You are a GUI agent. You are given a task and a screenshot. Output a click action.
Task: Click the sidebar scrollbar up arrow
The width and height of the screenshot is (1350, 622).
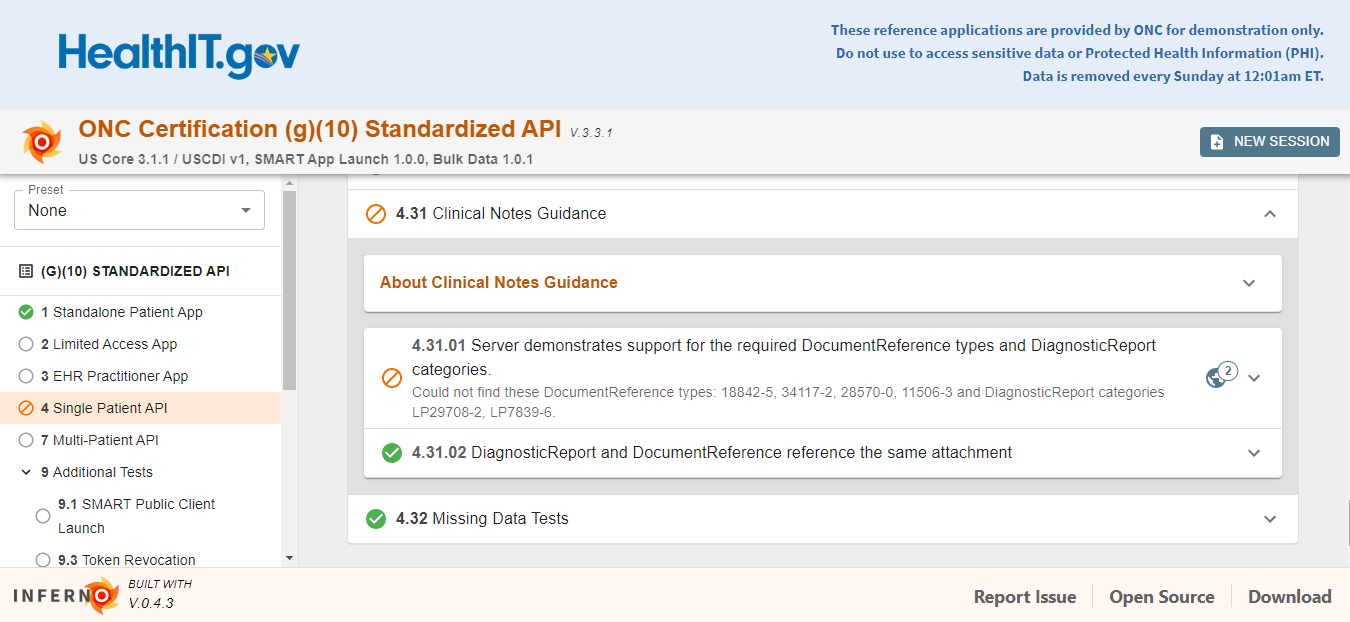pyautogui.click(x=290, y=184)
